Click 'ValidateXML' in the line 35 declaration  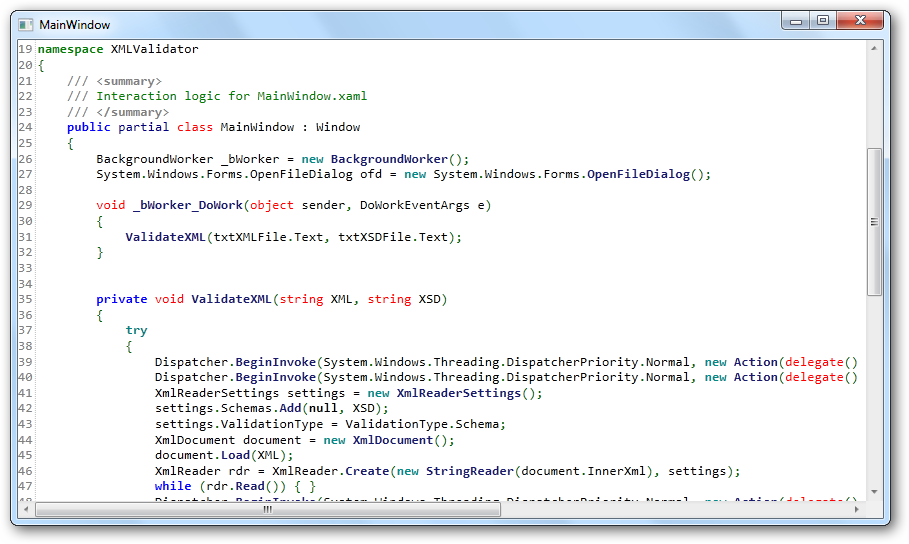tap(231, 299)
